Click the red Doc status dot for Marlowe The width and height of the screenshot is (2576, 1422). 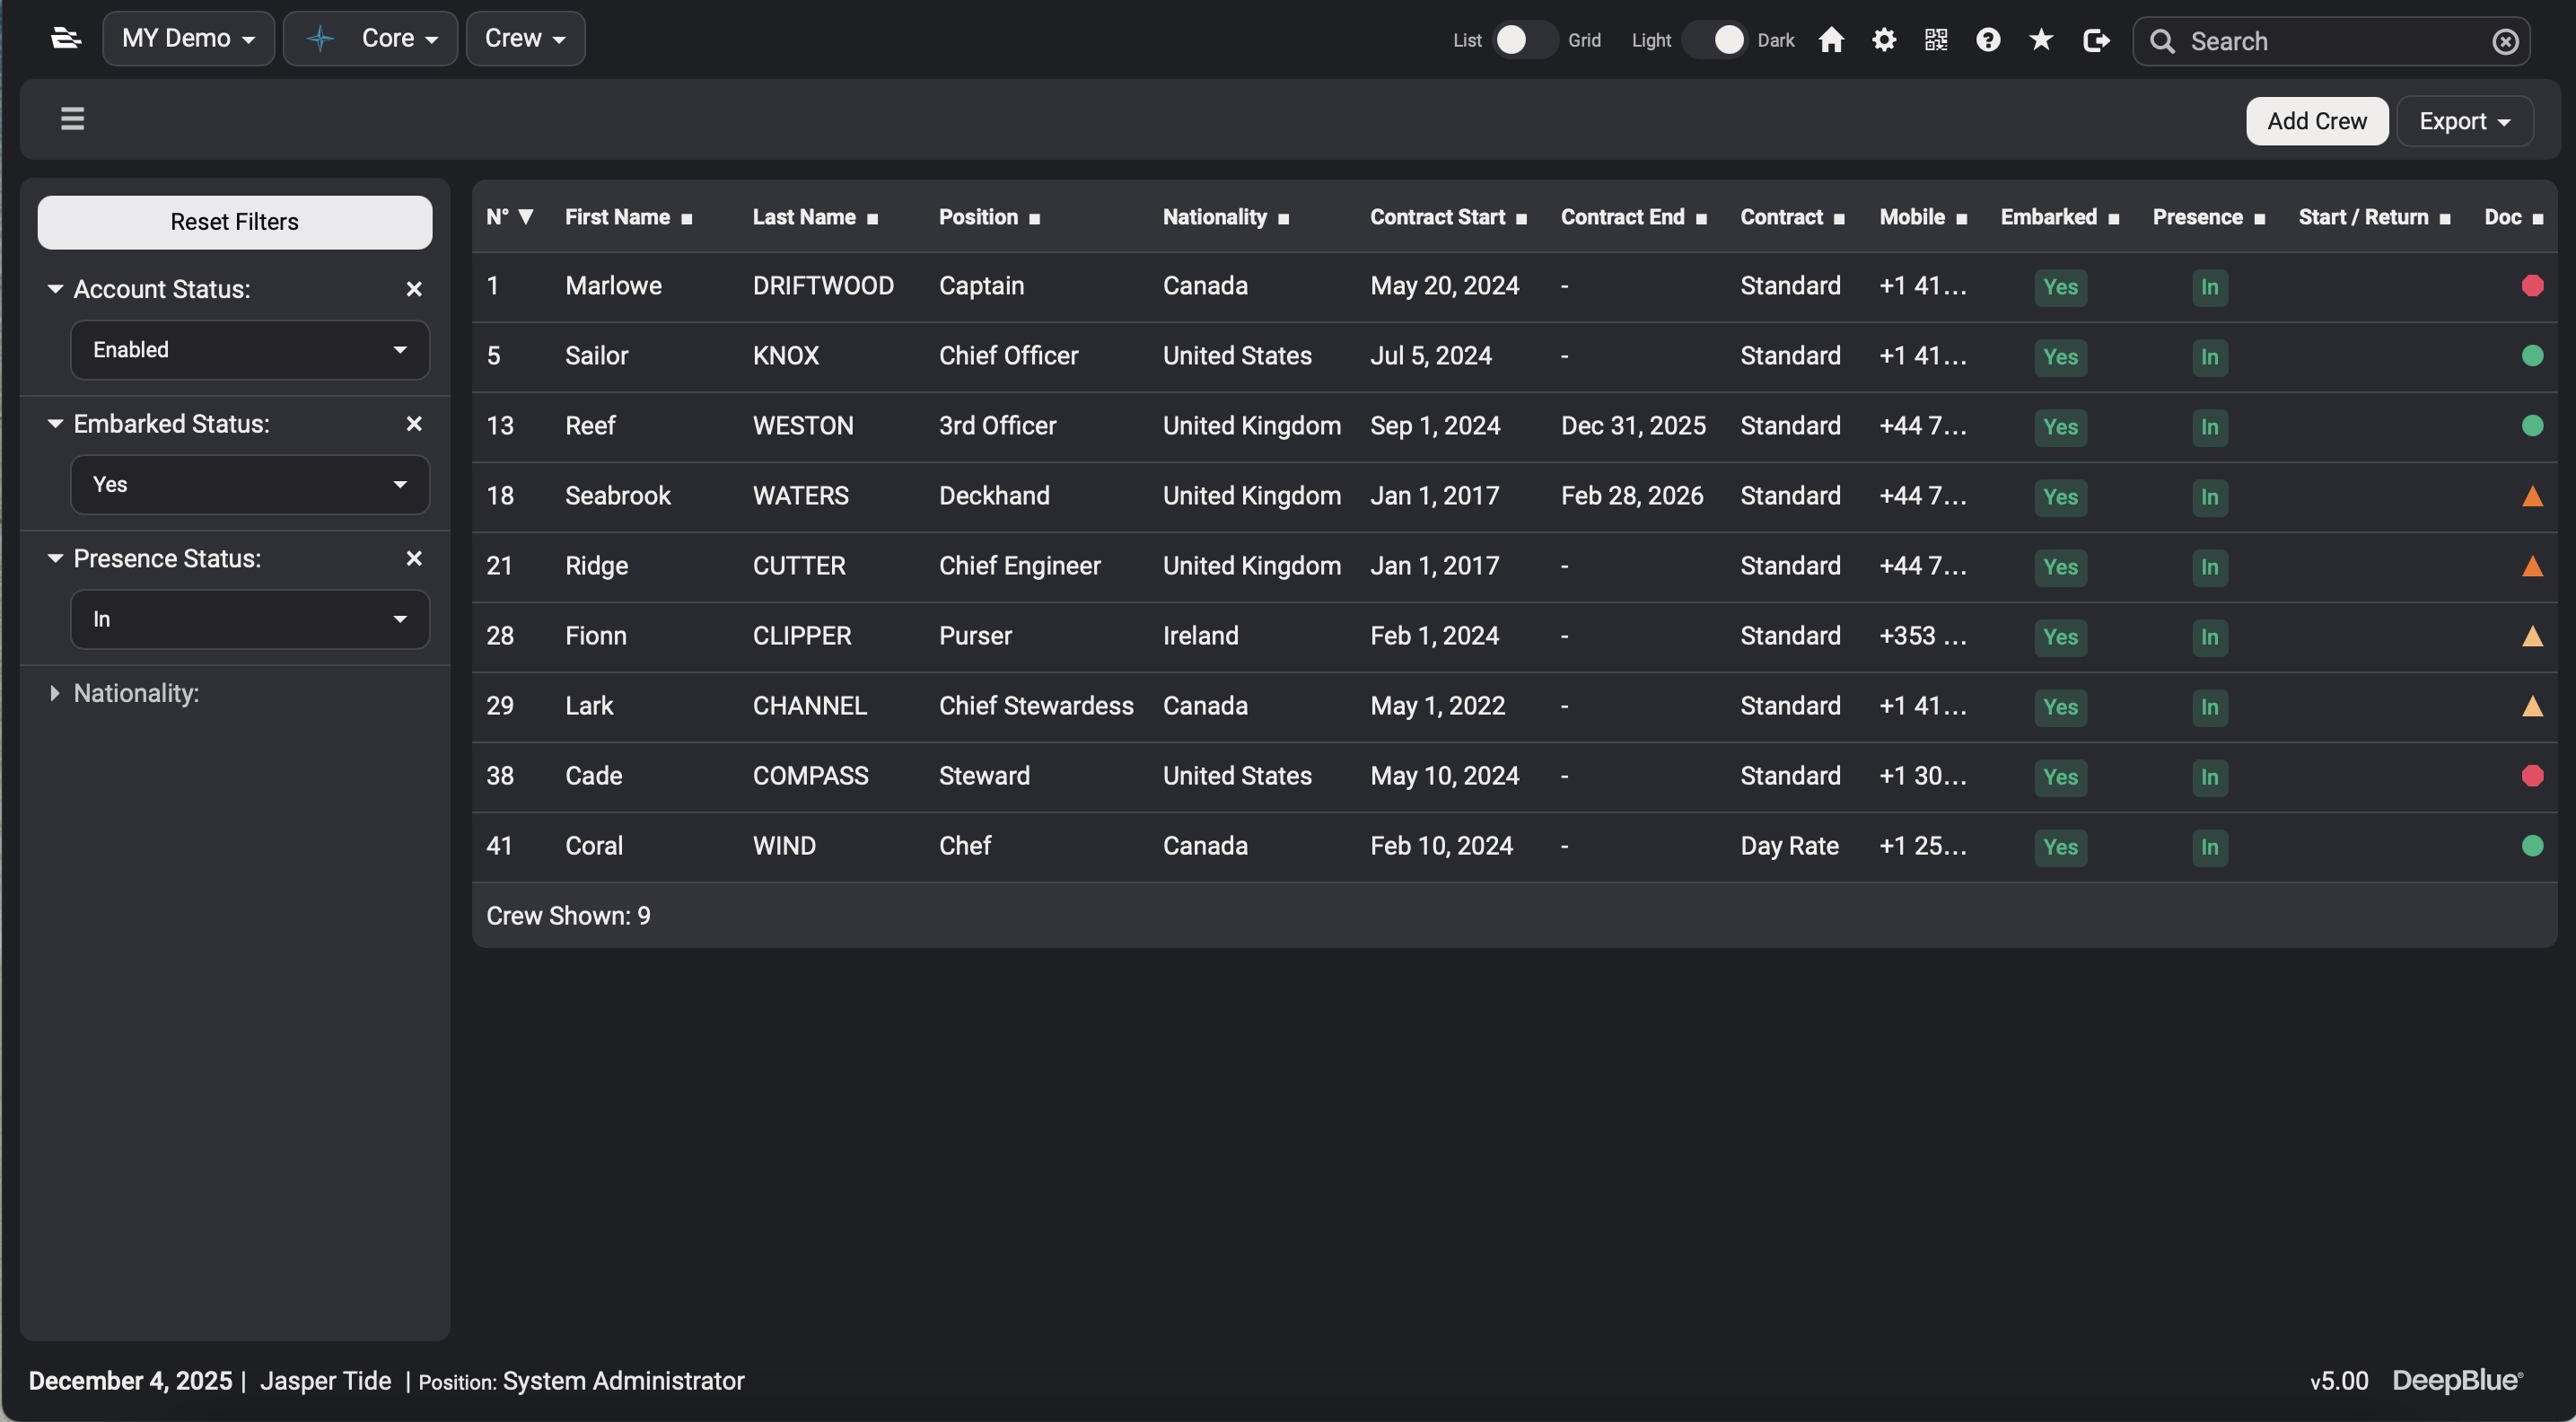point(2532,286)
